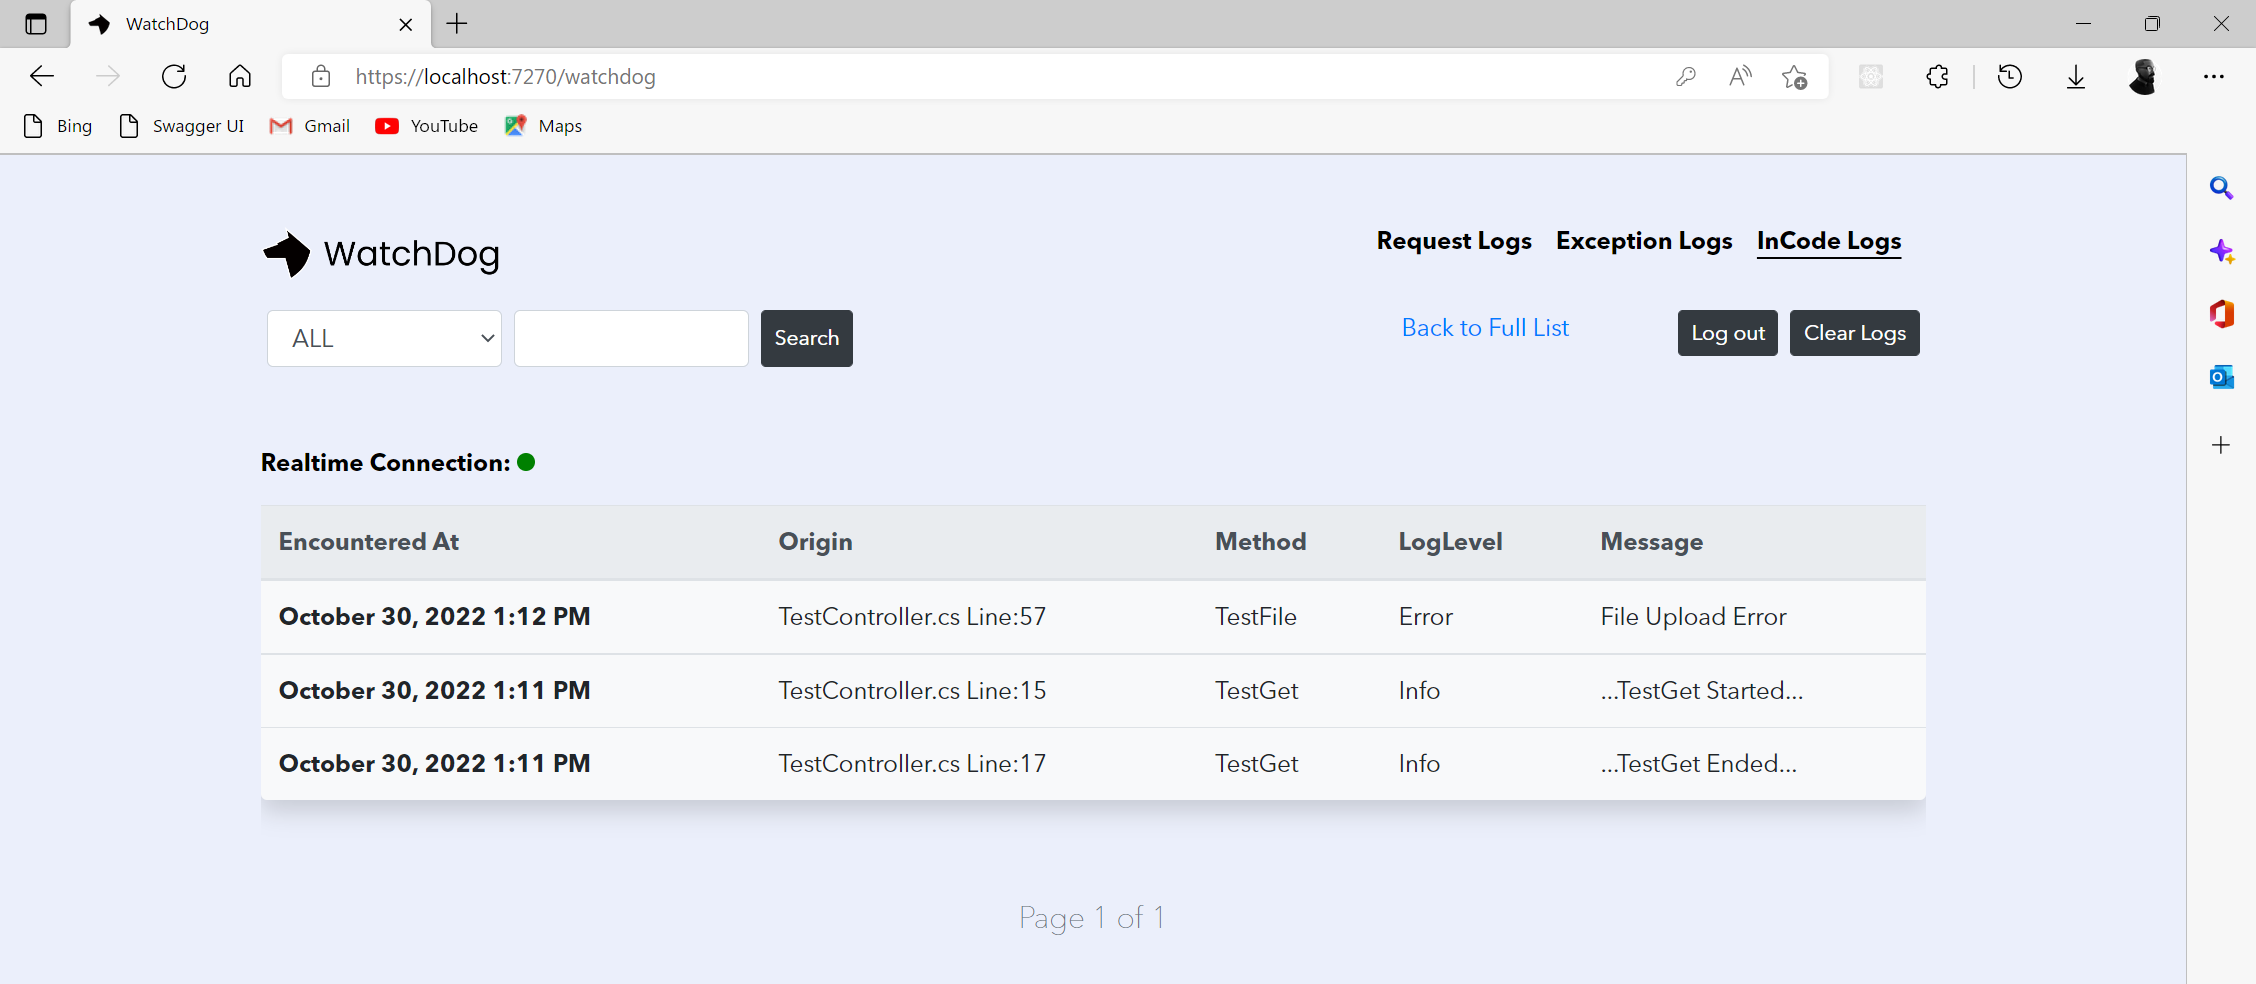Switch to Request Logs tab
Image resolution: width=2256 pixels, height=984 pixels.
pyautogui.click(x=1453, y=241)
